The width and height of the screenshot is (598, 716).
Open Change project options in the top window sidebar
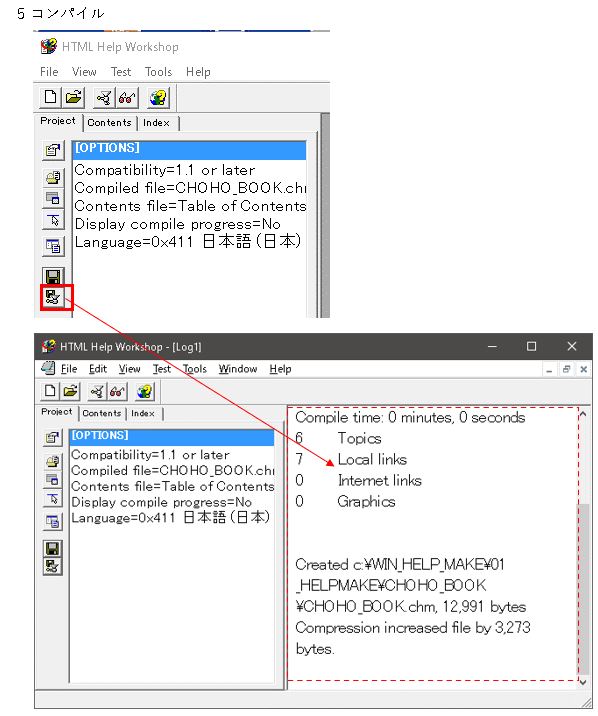[53, 150]
